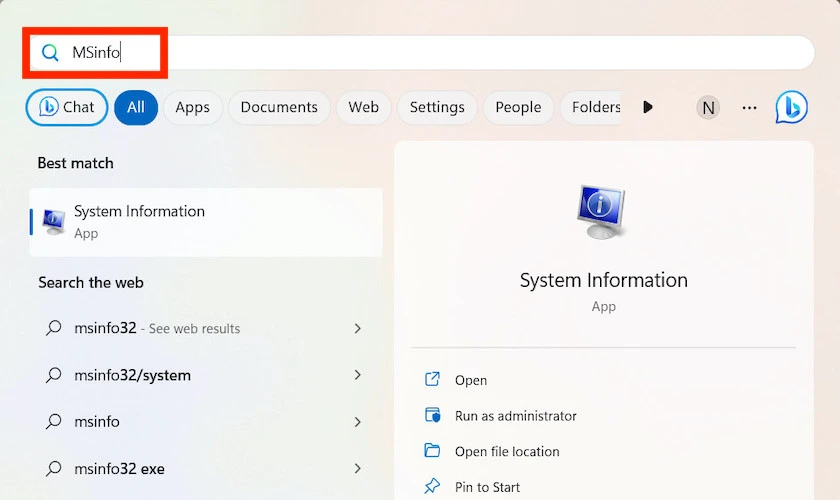Expand the msinfo32 suggestion chevron

(x=357, y=329)
